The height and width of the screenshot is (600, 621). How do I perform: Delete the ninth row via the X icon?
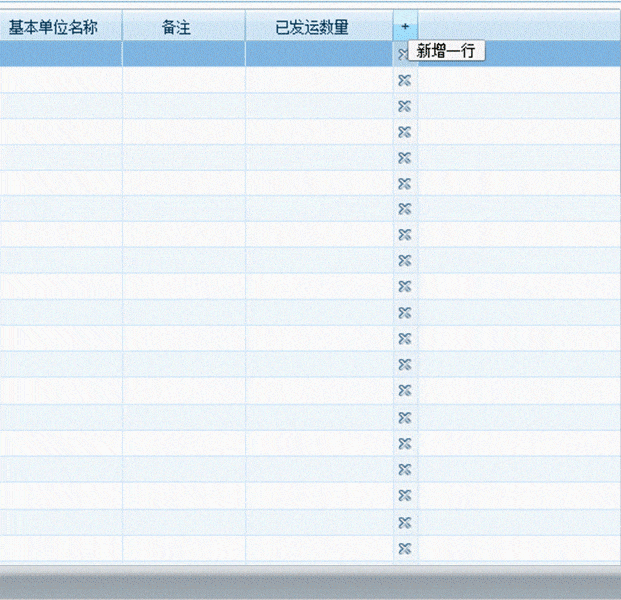404,260
